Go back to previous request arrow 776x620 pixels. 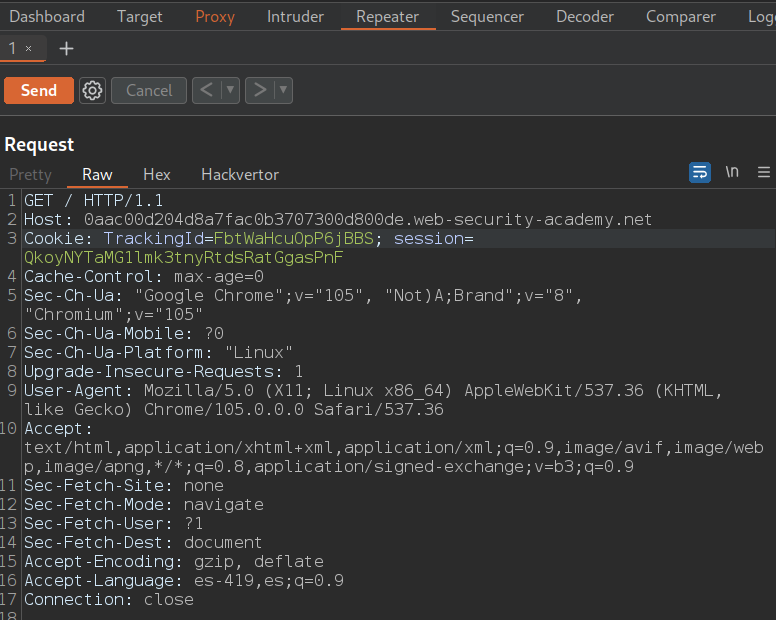(206, 90)
